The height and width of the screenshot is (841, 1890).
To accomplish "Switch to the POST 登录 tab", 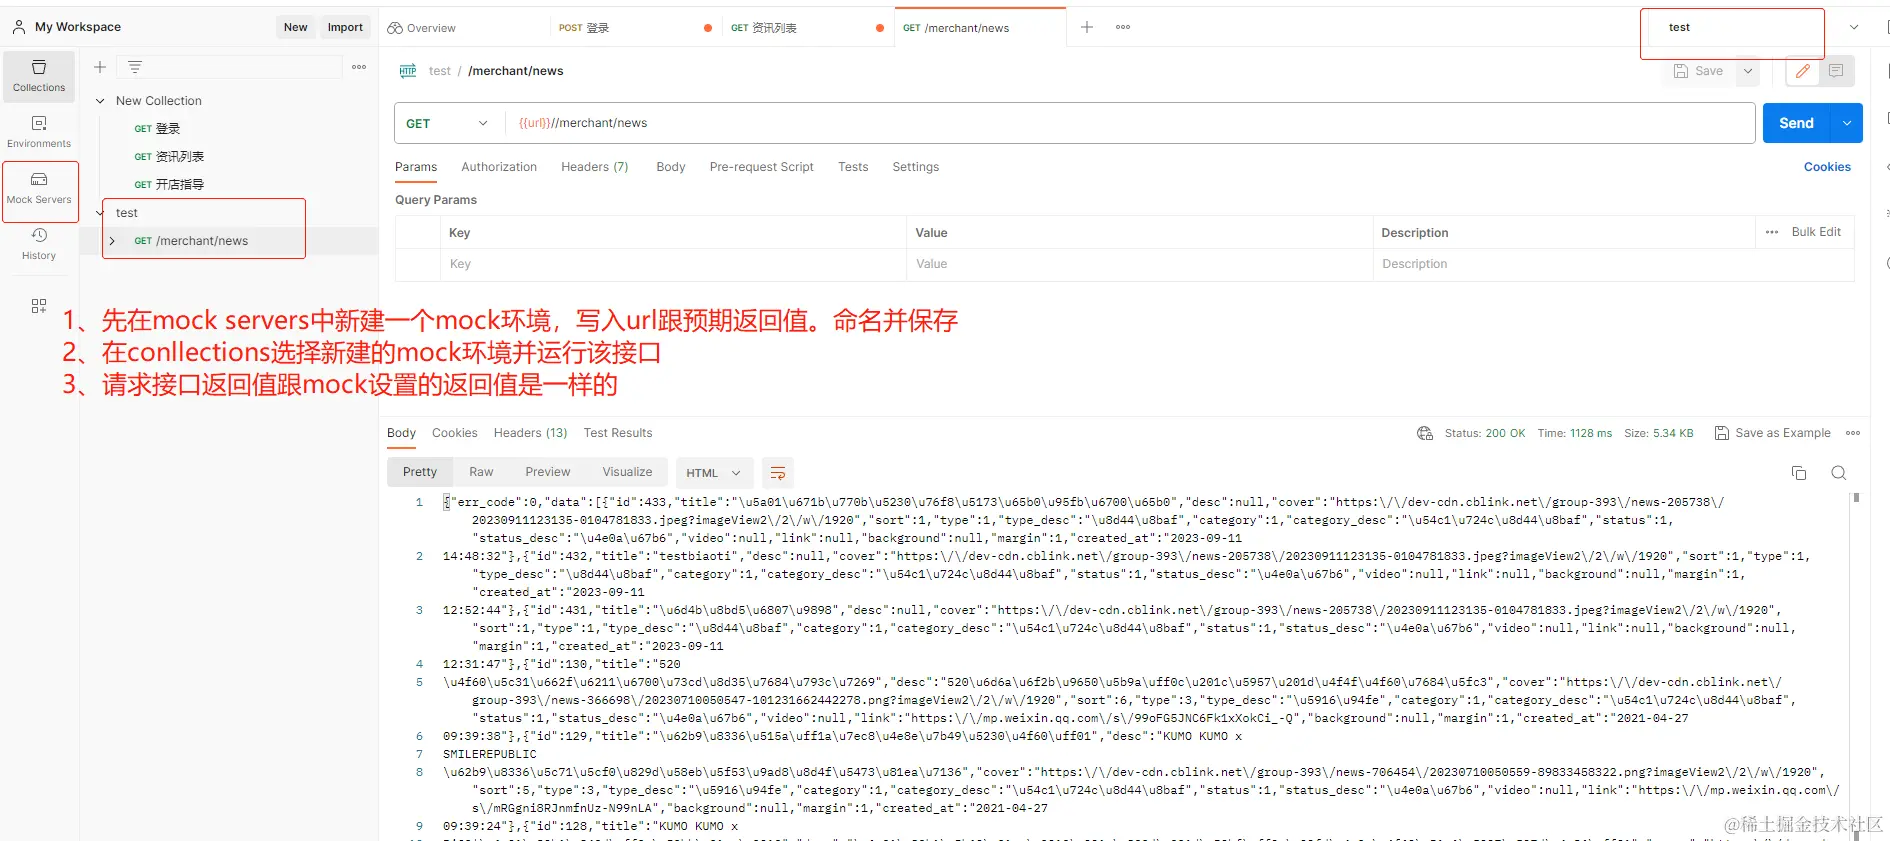I will (x=634, y=28).
